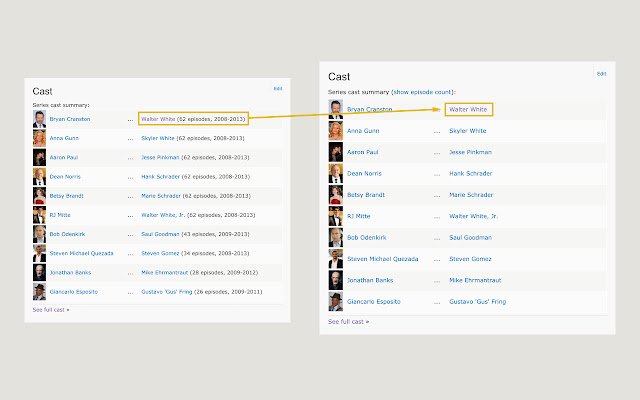The image size is (640, 400).
Task: Click Mike Ehrmantraut (28 episodes) link in left panel
Action: point(164,273)
